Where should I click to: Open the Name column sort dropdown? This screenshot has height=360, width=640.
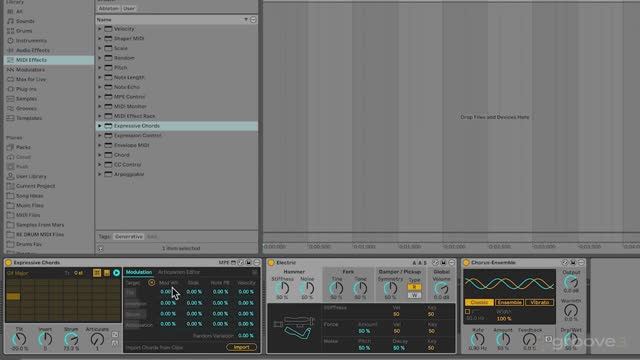click(246, 20)
